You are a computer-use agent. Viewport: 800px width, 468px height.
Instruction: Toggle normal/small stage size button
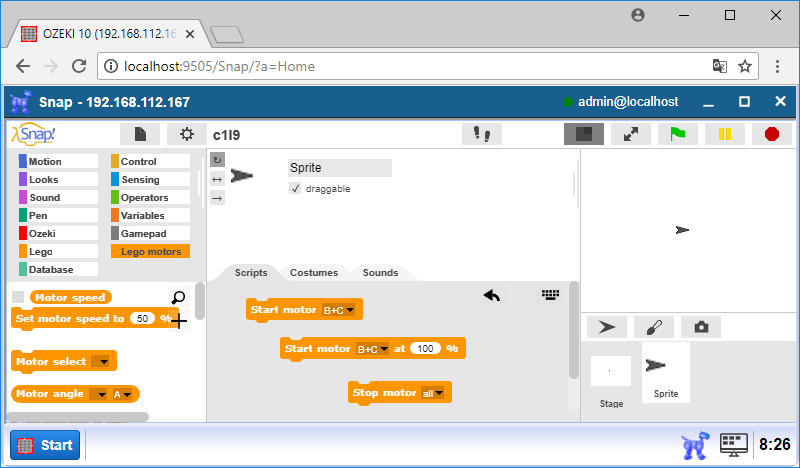pos(584,134)
